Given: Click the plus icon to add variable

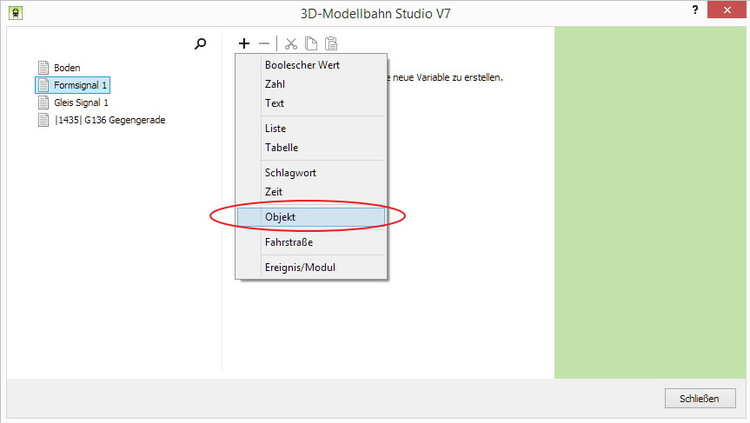Looking at the screenshot, I should 244,44.
